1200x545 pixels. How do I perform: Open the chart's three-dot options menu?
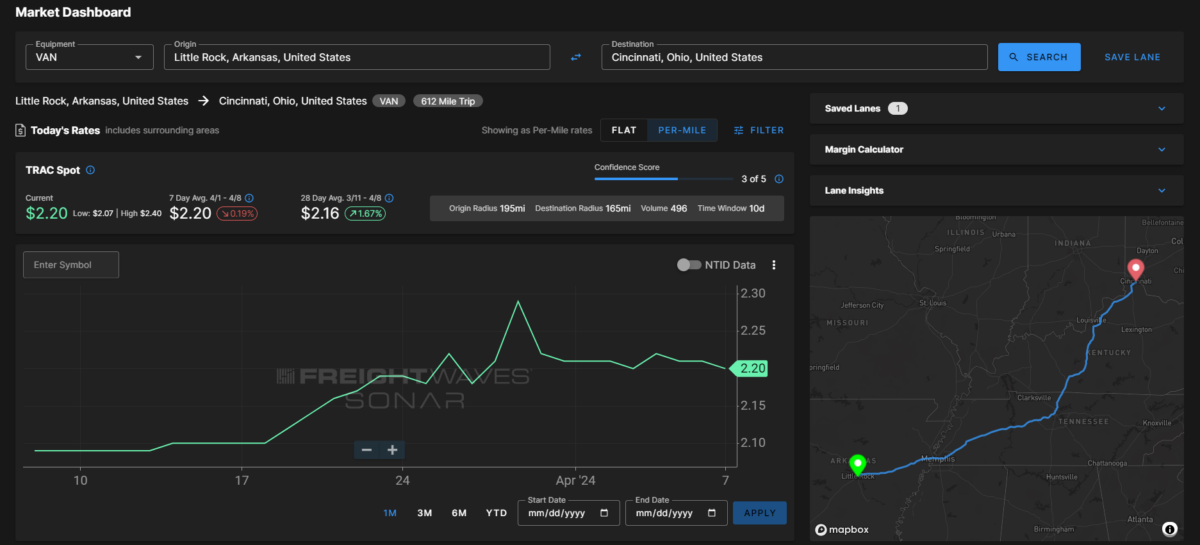(773, 265)
